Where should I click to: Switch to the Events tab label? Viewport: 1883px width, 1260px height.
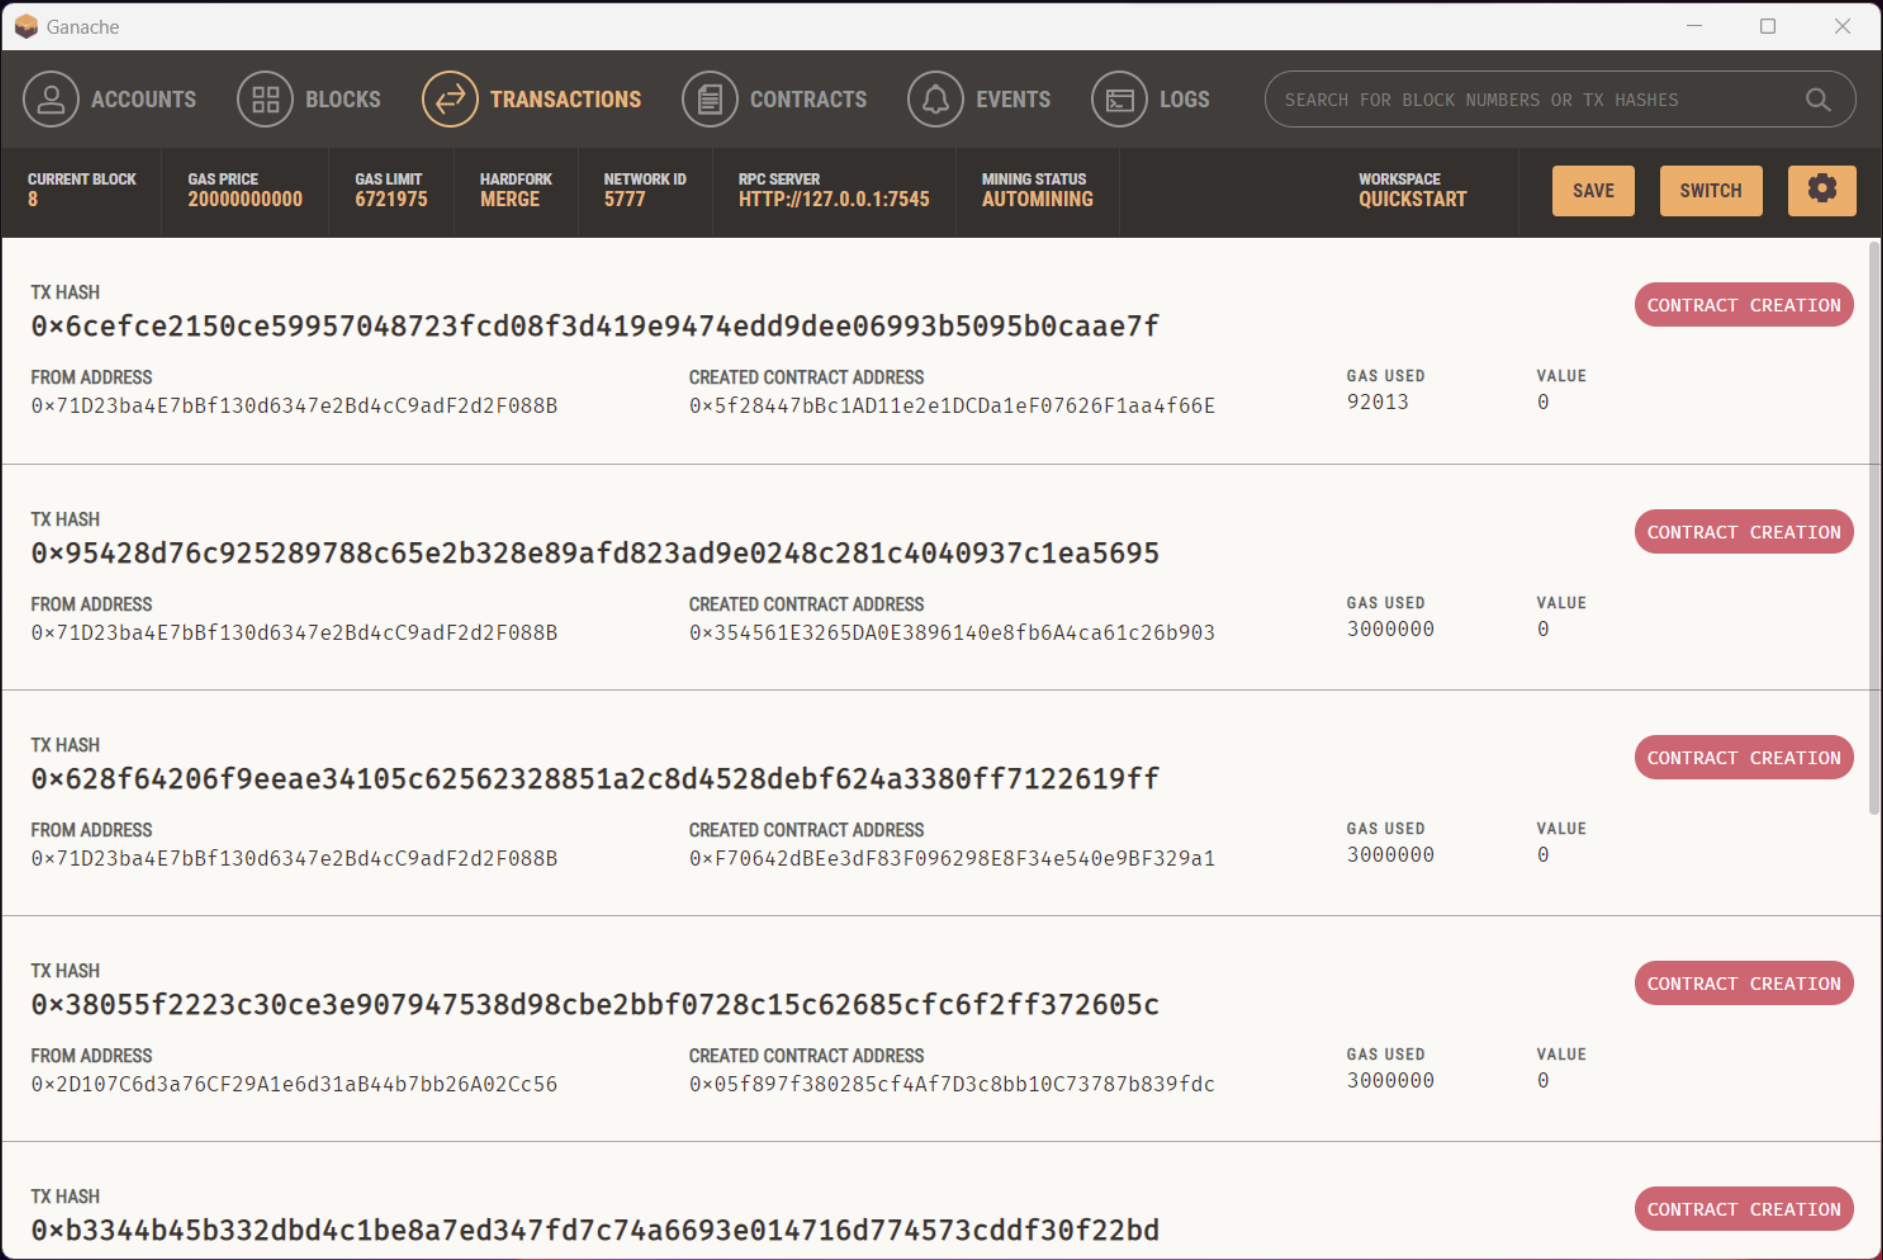click(1013, 99)
